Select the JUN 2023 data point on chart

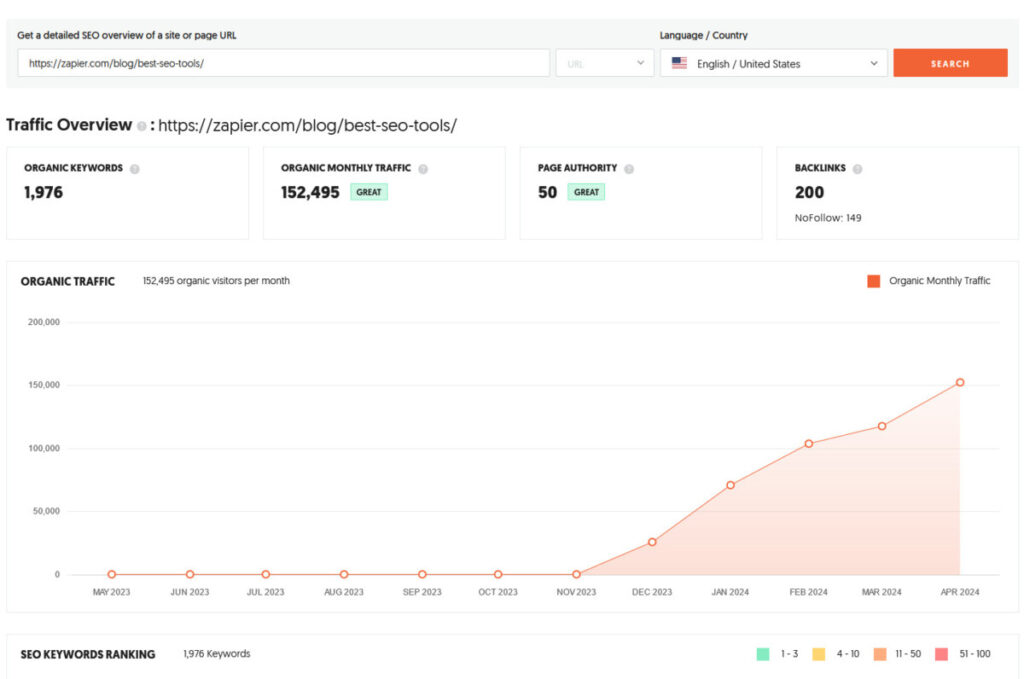tap(189, 575)
